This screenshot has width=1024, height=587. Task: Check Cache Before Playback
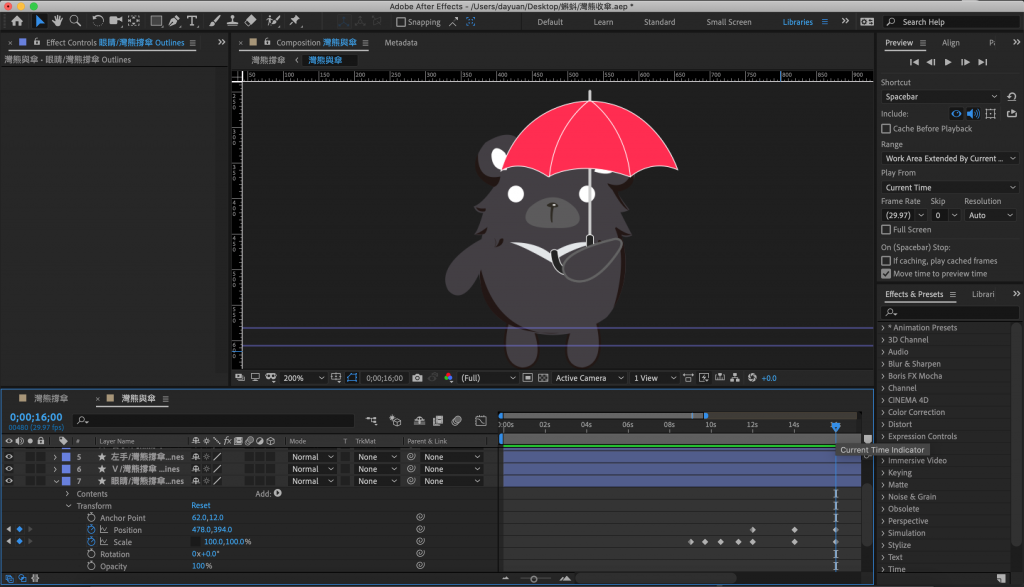click(886, 129)
